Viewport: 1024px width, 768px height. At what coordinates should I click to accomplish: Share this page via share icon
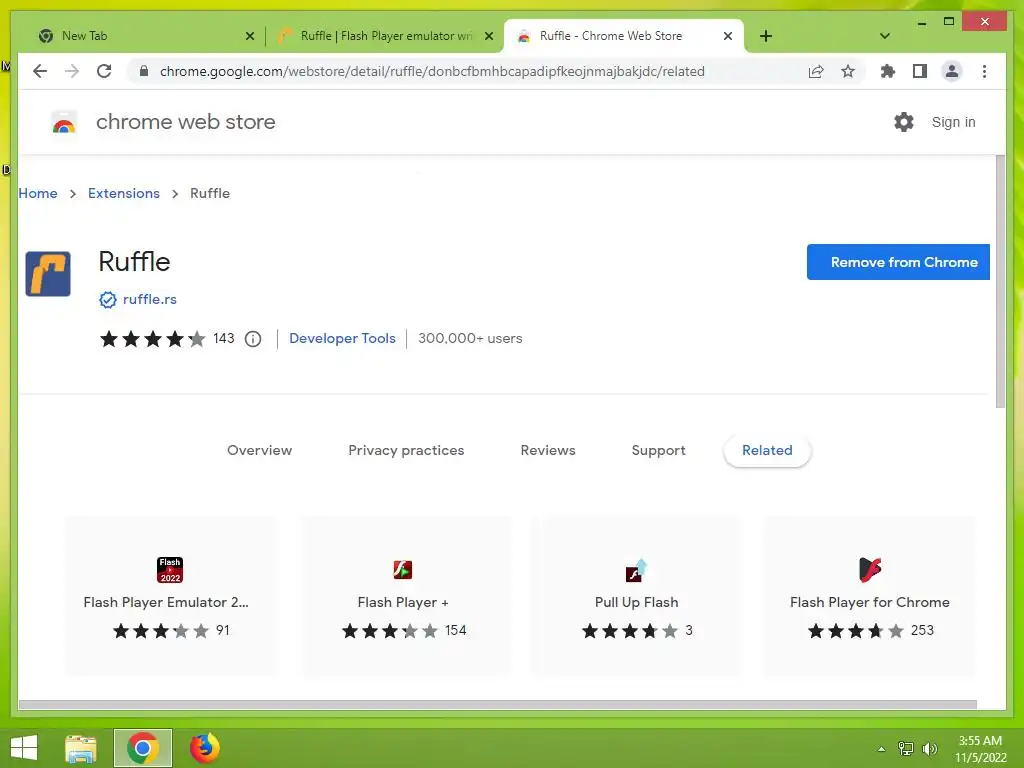pyautogui.click(x=816, y=71)
